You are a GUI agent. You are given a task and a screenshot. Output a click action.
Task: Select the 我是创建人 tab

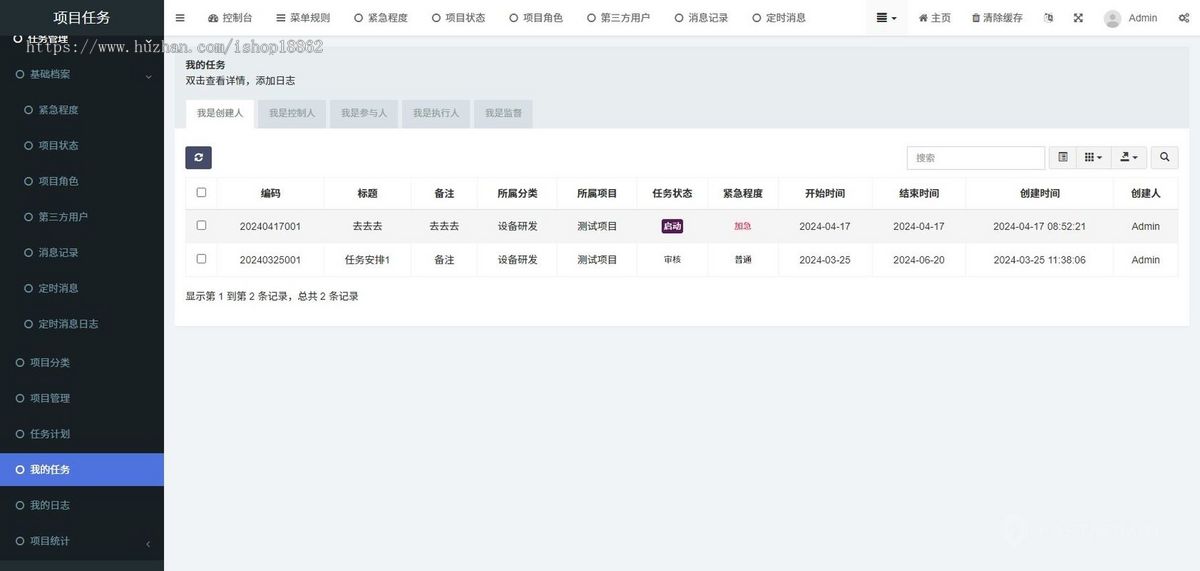[220, 113]
